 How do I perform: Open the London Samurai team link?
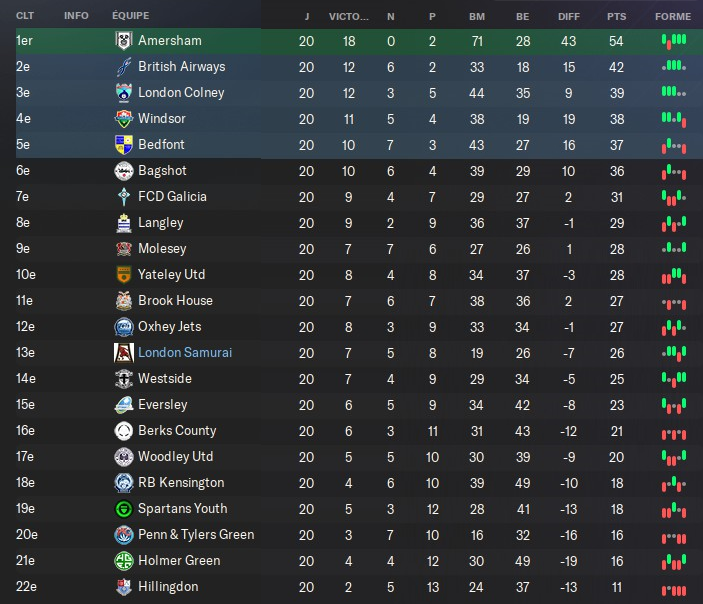click(x=186, y=353)
